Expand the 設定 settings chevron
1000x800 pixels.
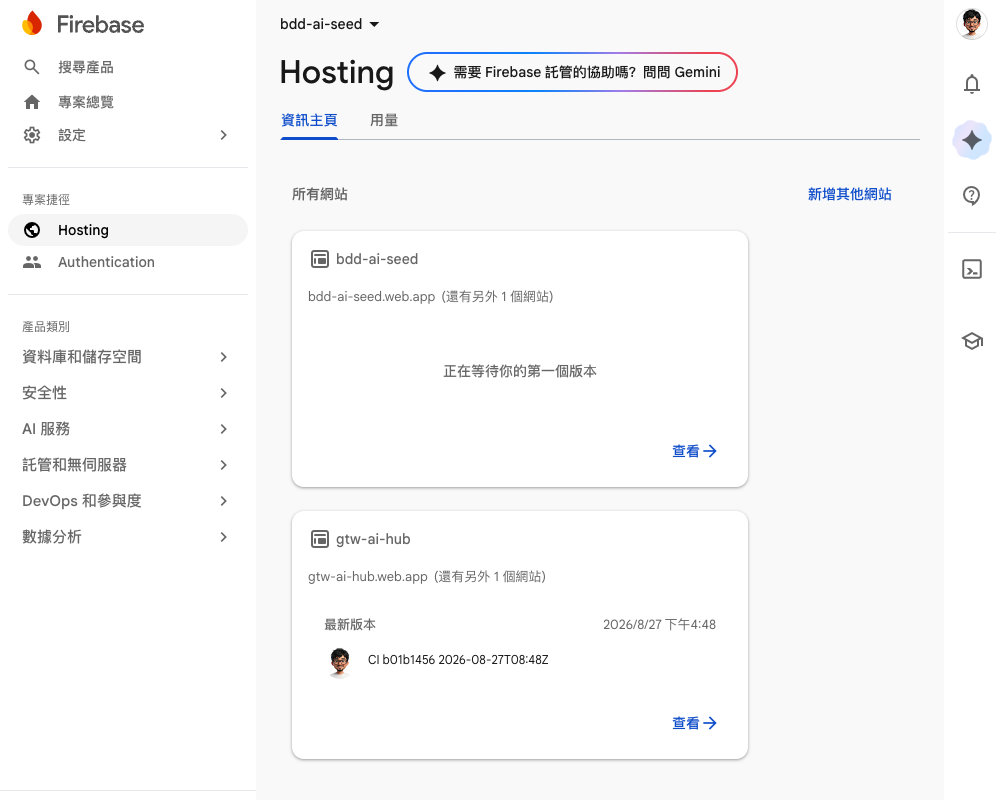pos(223,135)
